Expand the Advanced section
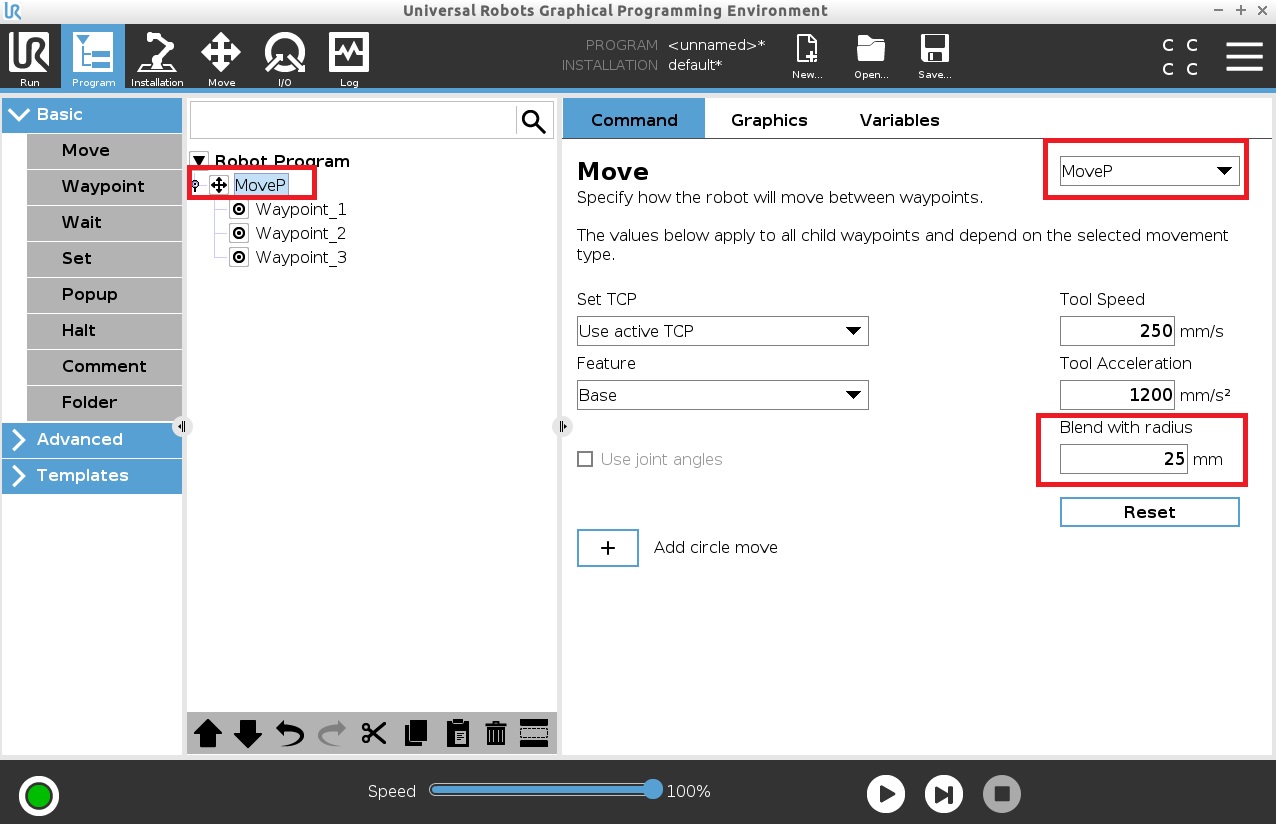This screenshot has width=1276, height=824. pos(91,439)
